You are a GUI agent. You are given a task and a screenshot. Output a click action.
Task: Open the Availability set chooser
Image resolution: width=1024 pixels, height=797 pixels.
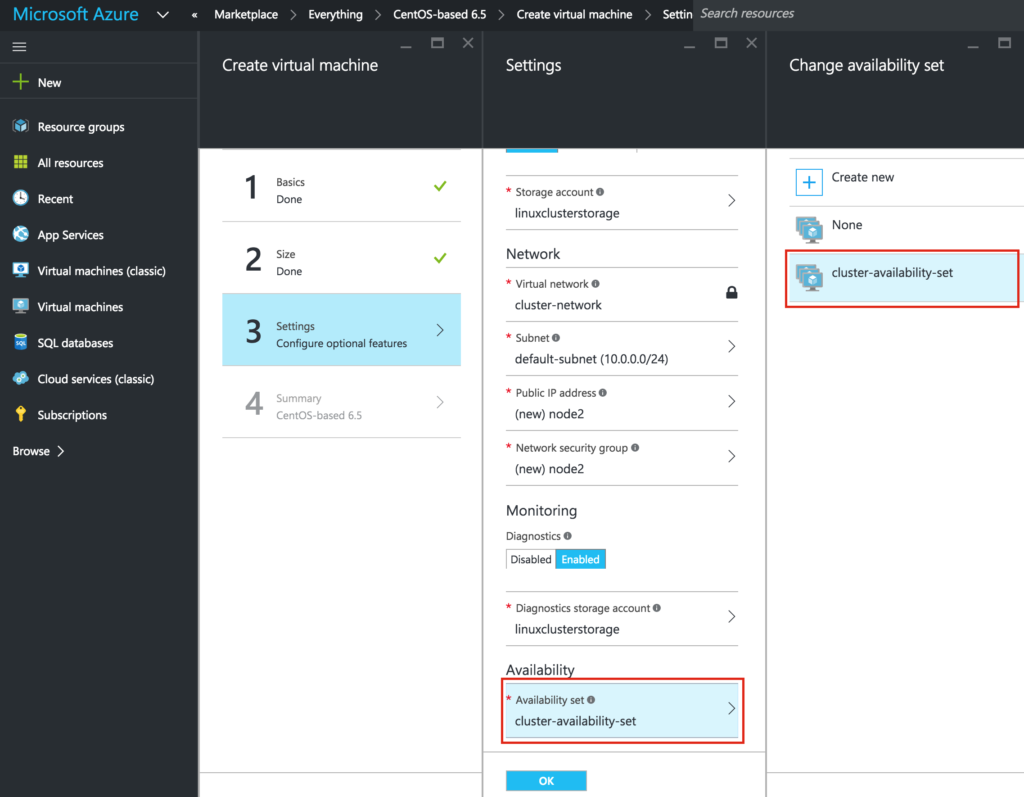(x=622, y=710)
